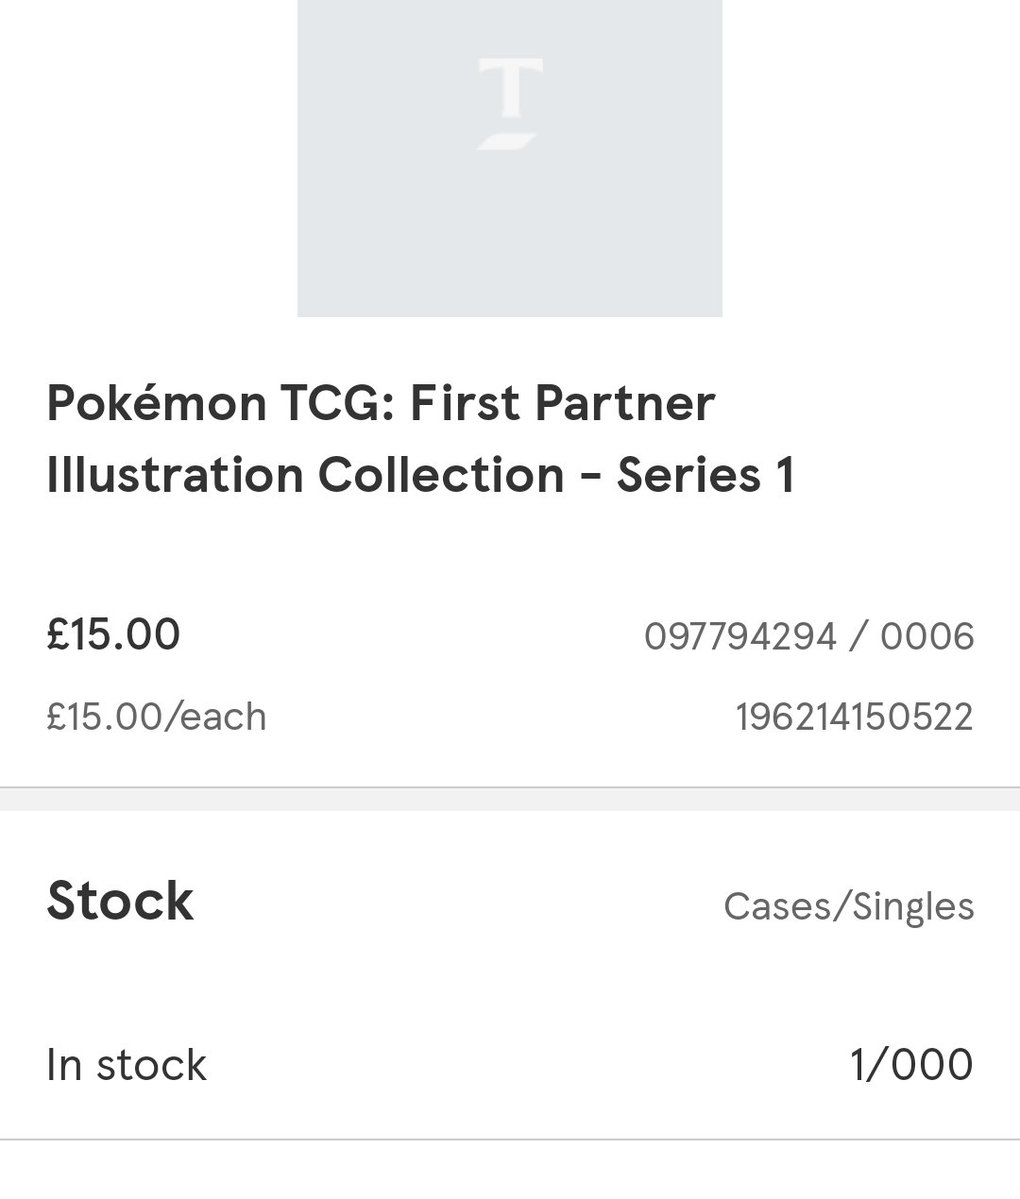This screenshot has height=1199, width=1020.
Task: Open the Pokémon TCG product title
Action: (421, 438)
